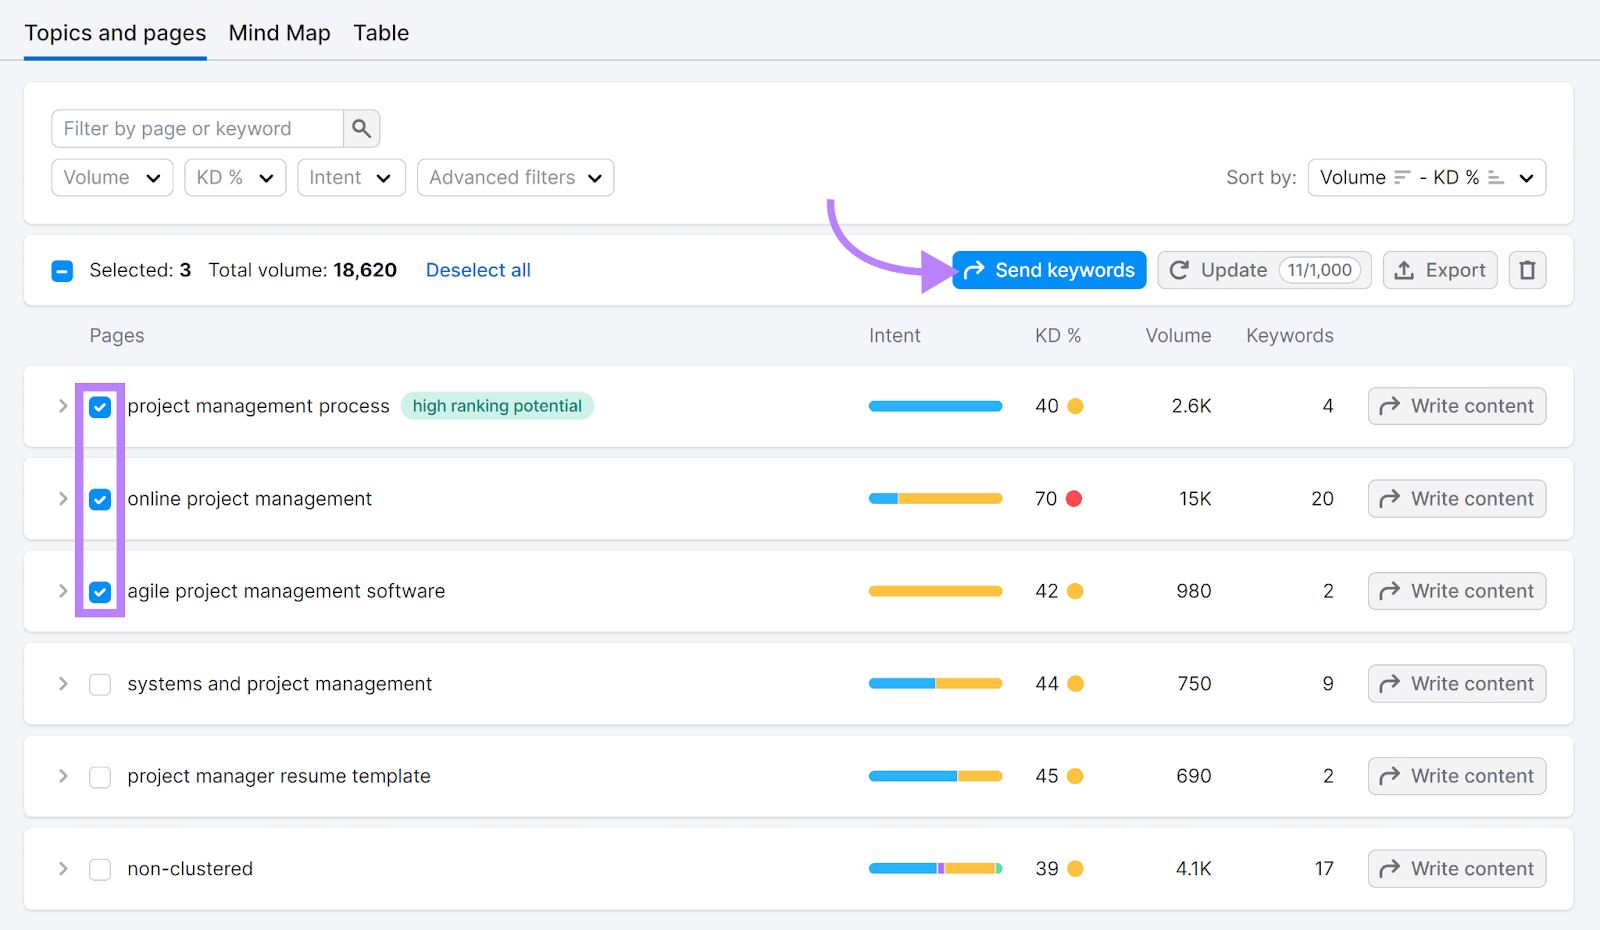This screenshot has width=1600, height=930.
Task: Open the Intent filter dropdown
Action: point(351,177)
